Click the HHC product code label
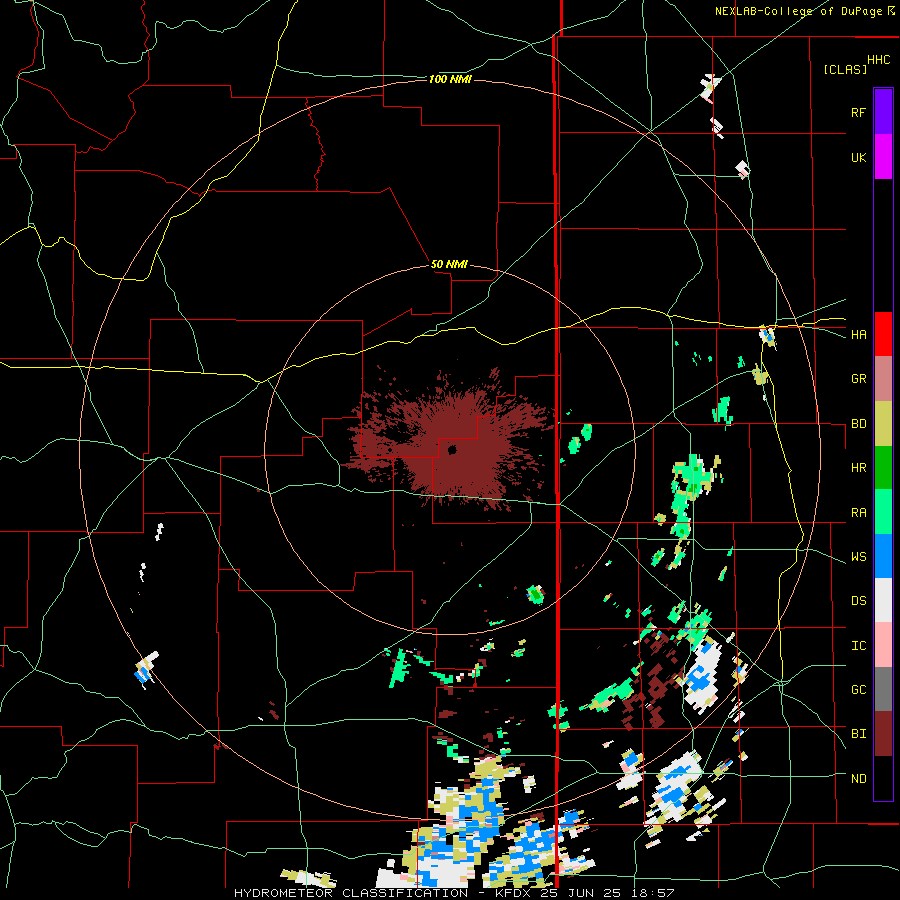 tap(879, 60)
